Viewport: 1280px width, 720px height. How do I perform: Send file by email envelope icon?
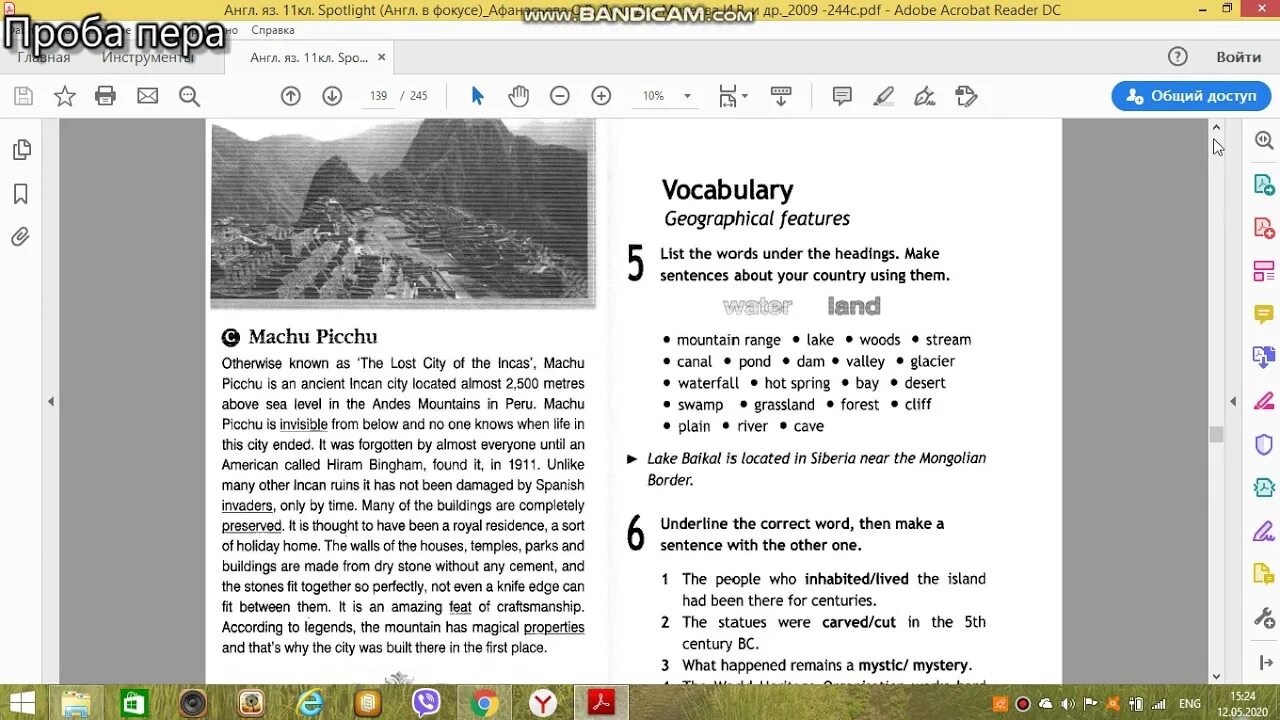[147, 96]
